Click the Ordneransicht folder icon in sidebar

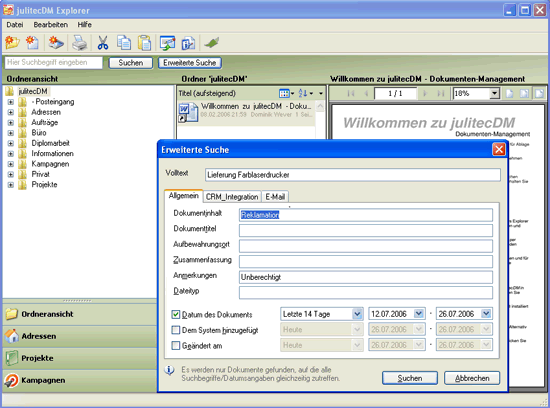click(11, 314)
